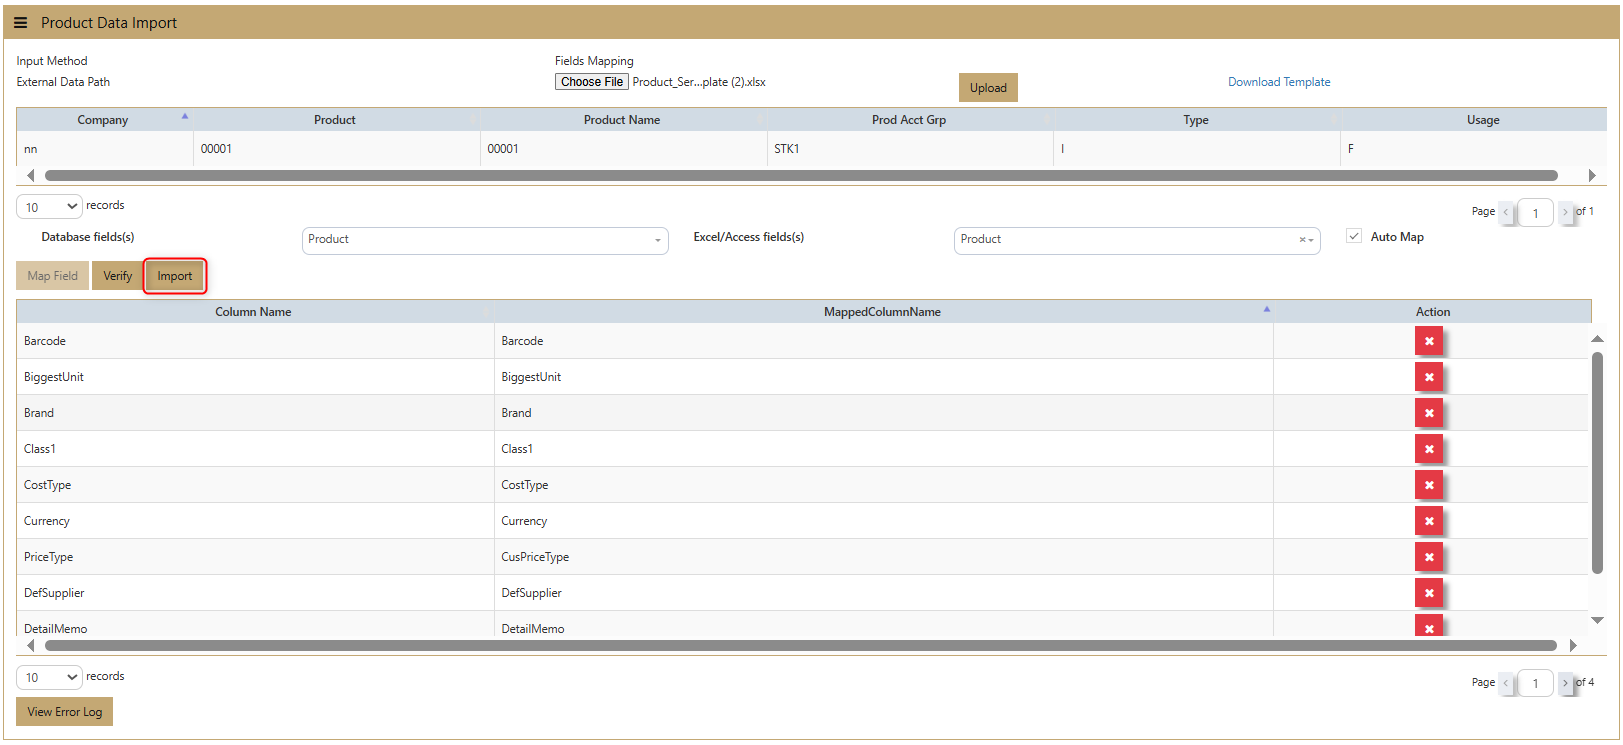Toggle the Auto Map checkbox
Image resolution: width=1623 pixels, height=745 pixels.
point(1354,237)
